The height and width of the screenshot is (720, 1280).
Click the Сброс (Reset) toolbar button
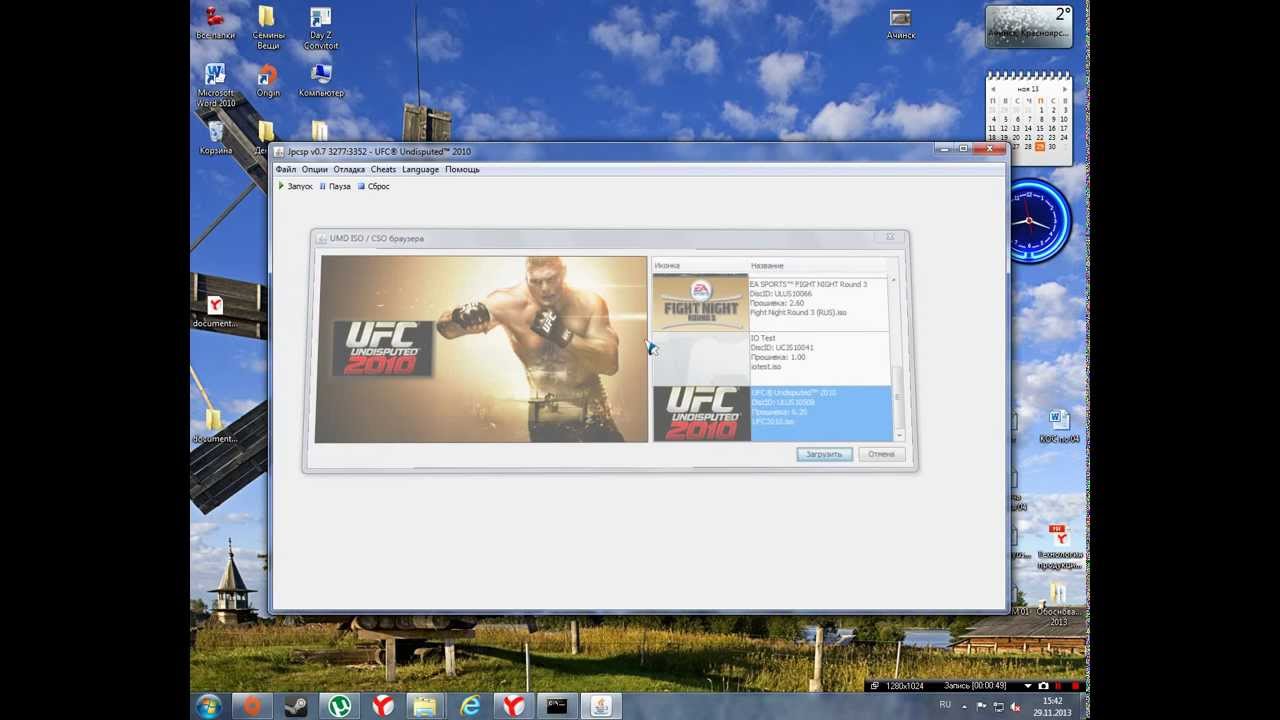click(374, 186)
